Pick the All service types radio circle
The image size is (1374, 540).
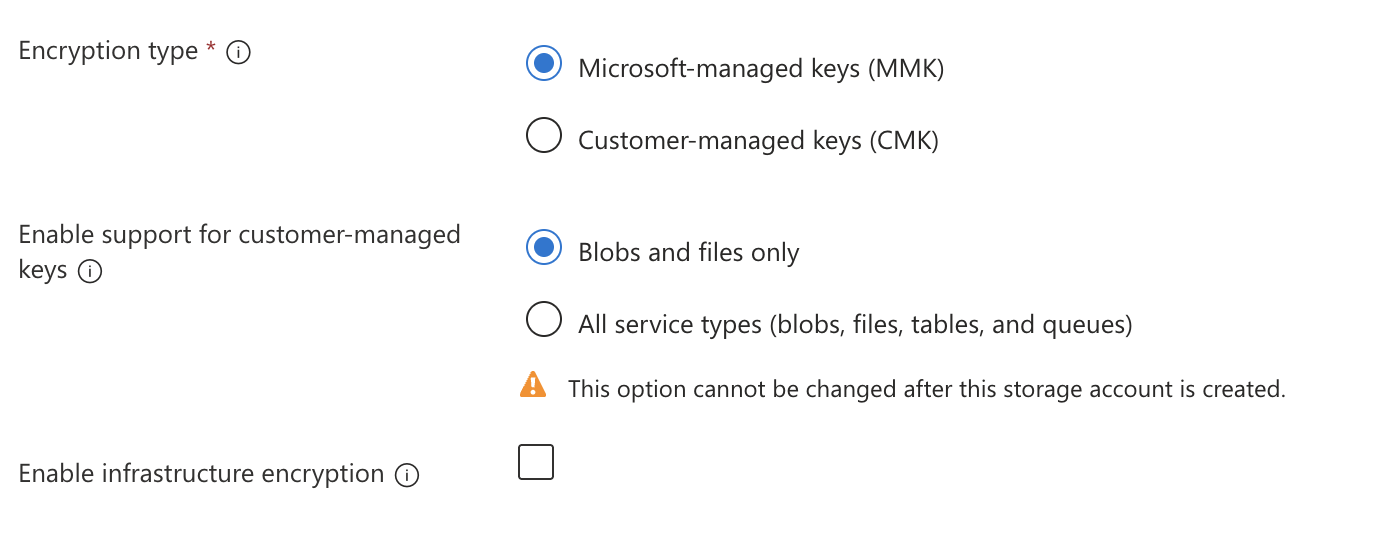(x=544, y=320)
